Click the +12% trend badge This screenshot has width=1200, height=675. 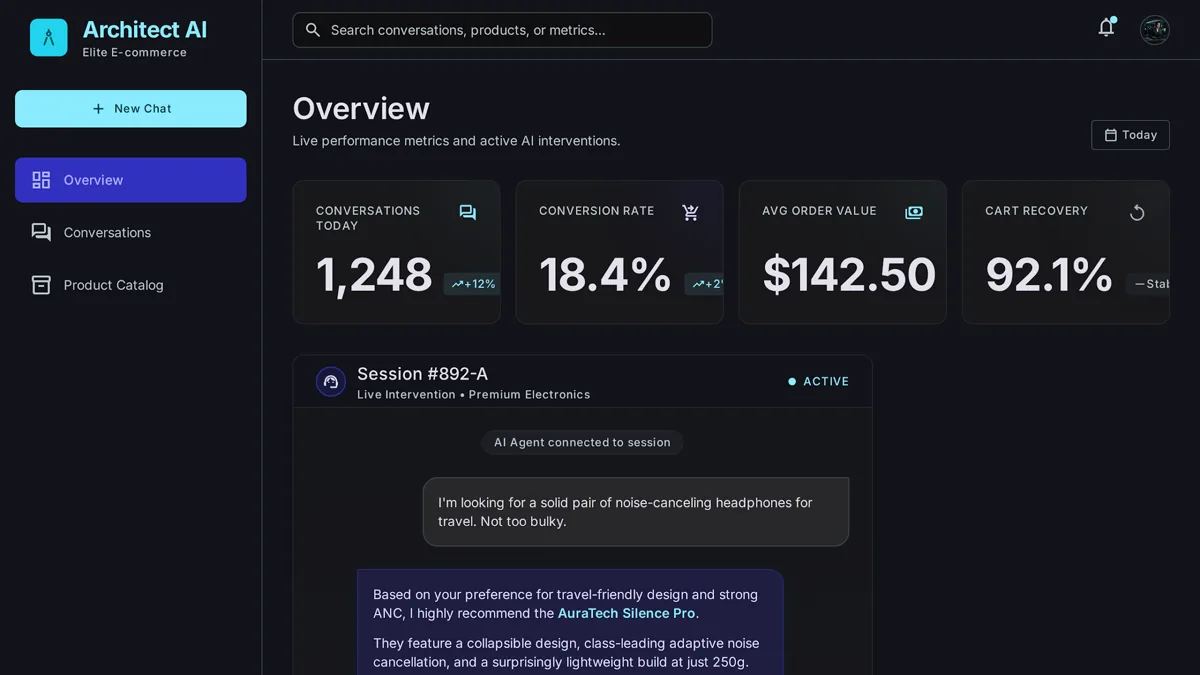click(473, 284)
